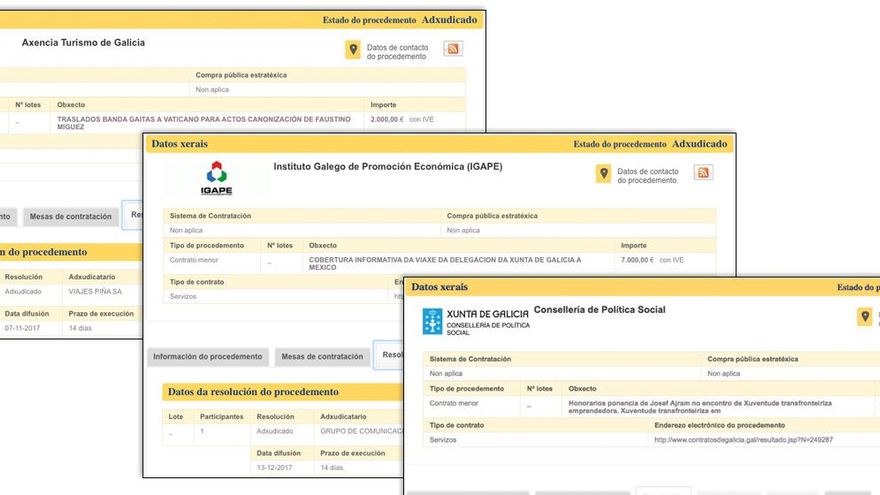Viewport: 880px width, 495px height.
Task: Click the location pin icon in Axencia Turismo panel
Action: tap(353, 51)
